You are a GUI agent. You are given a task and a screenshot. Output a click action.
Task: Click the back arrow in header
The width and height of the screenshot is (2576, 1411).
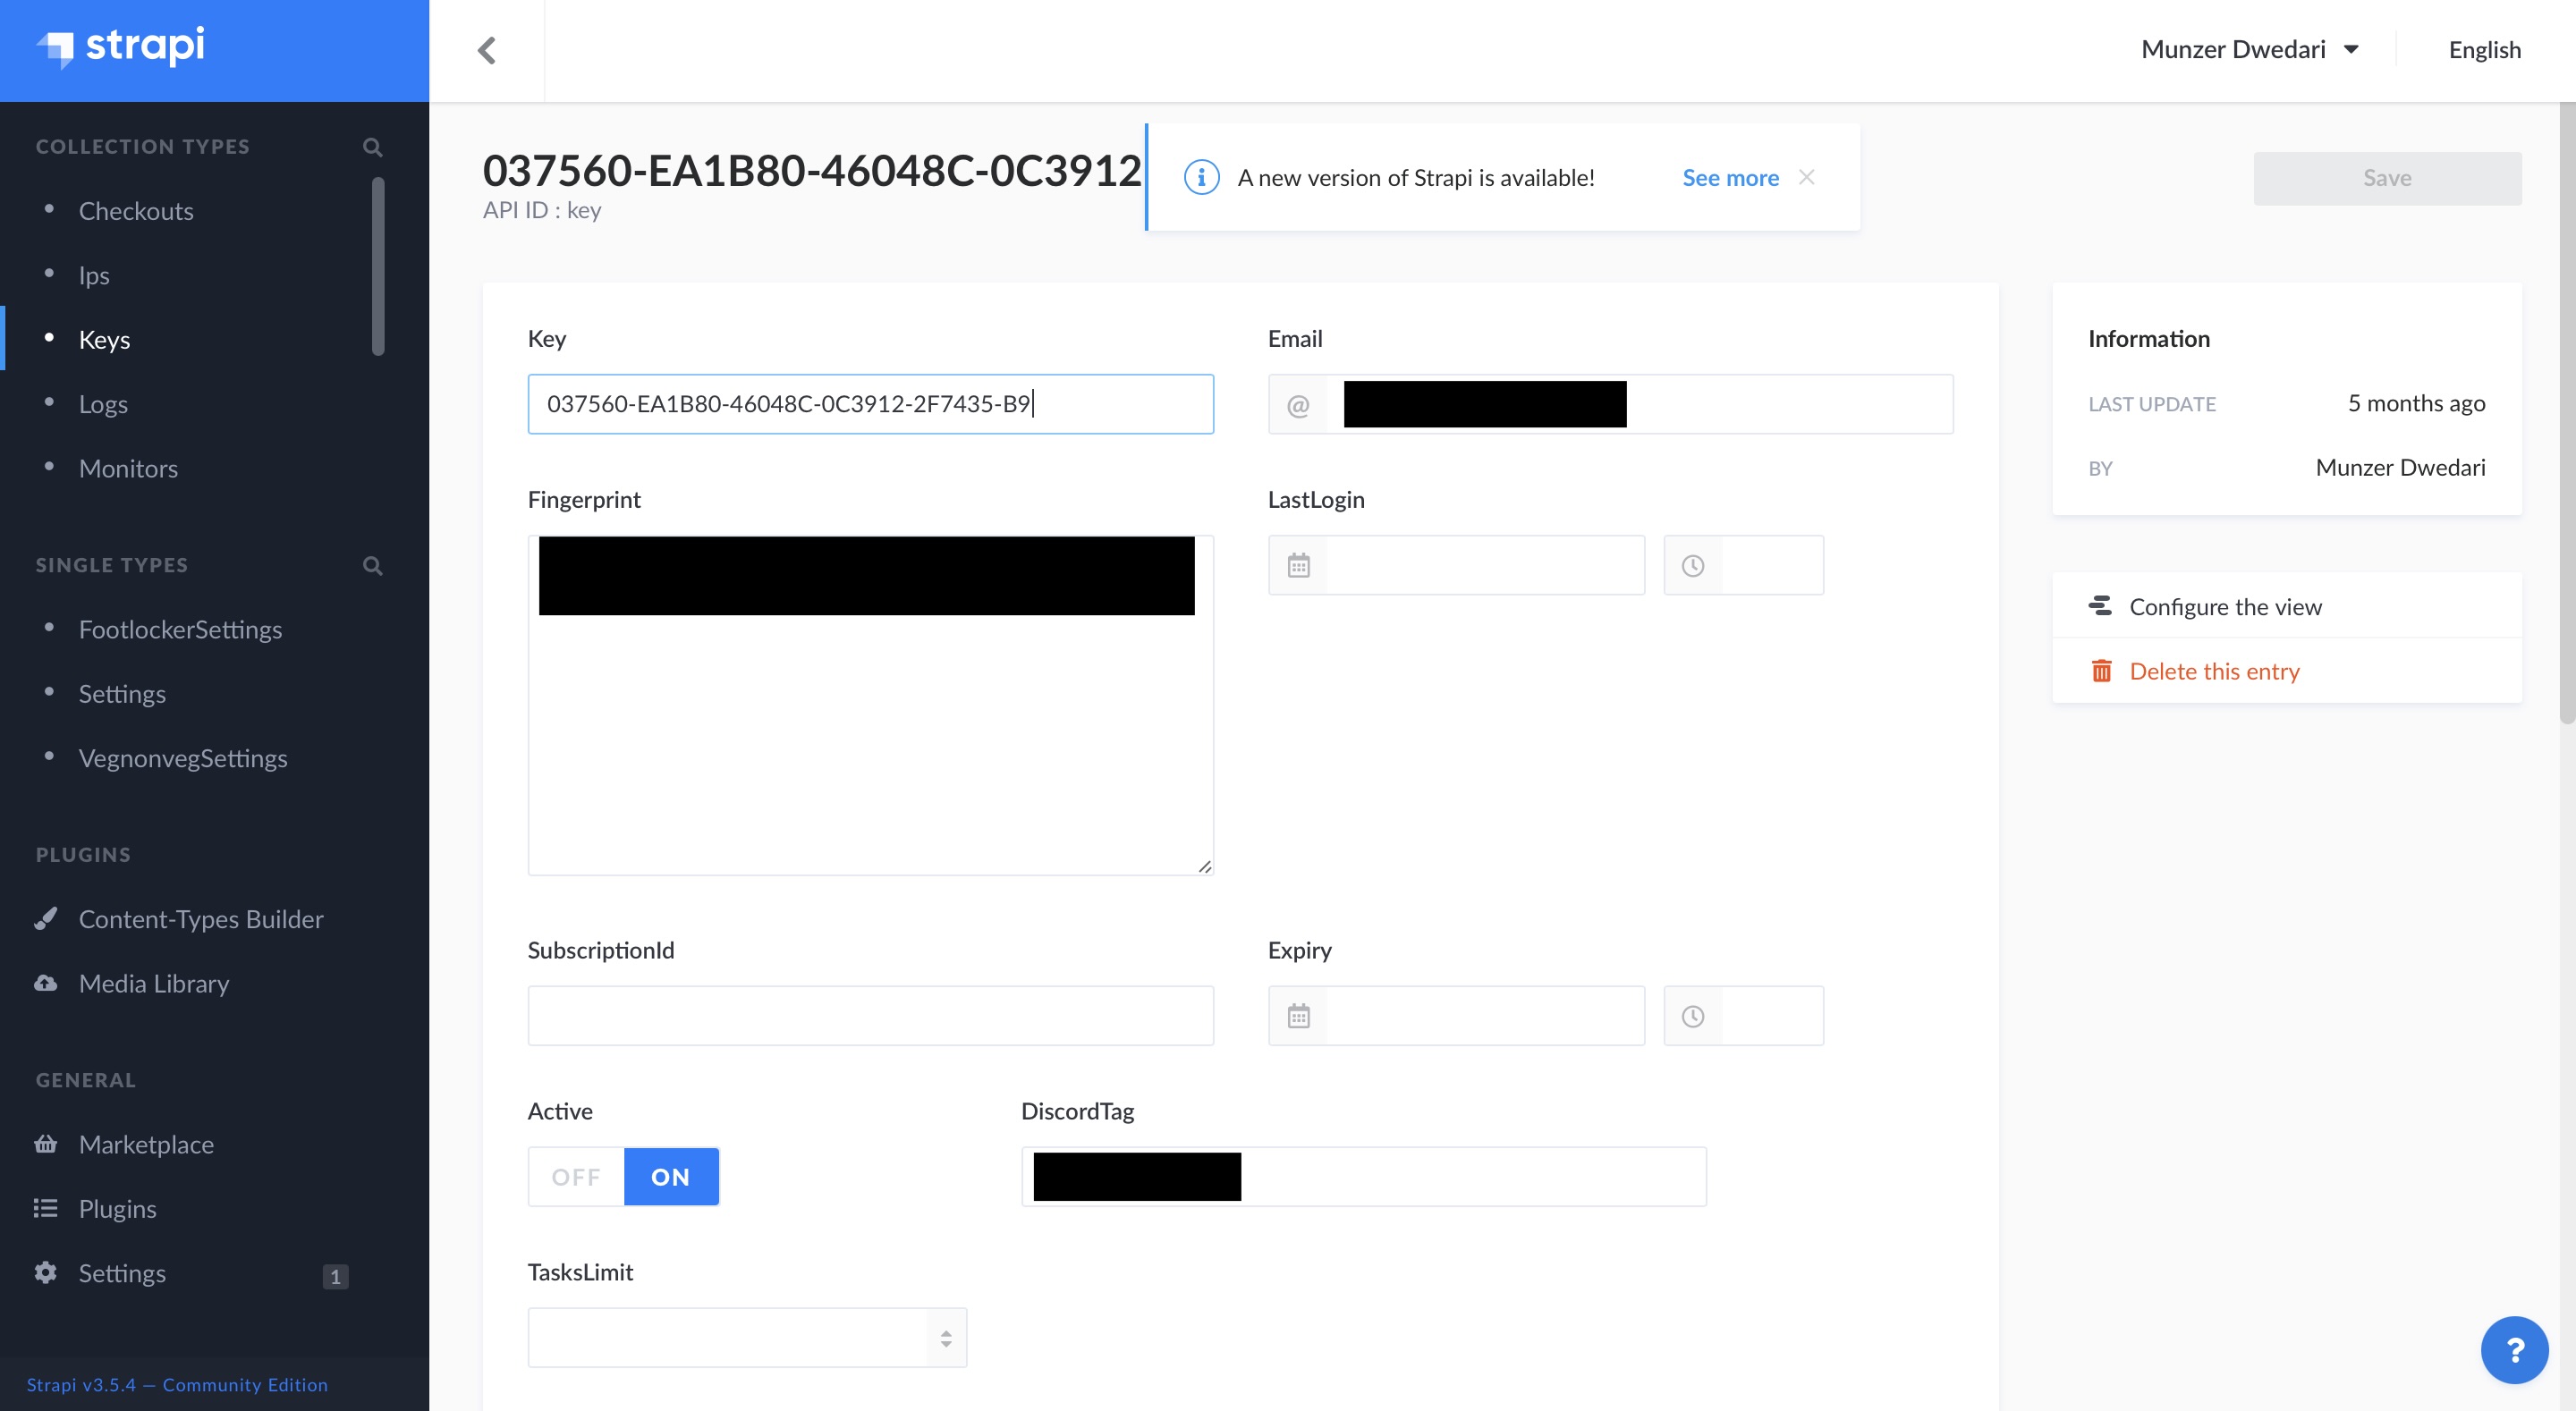coord(487,50)
